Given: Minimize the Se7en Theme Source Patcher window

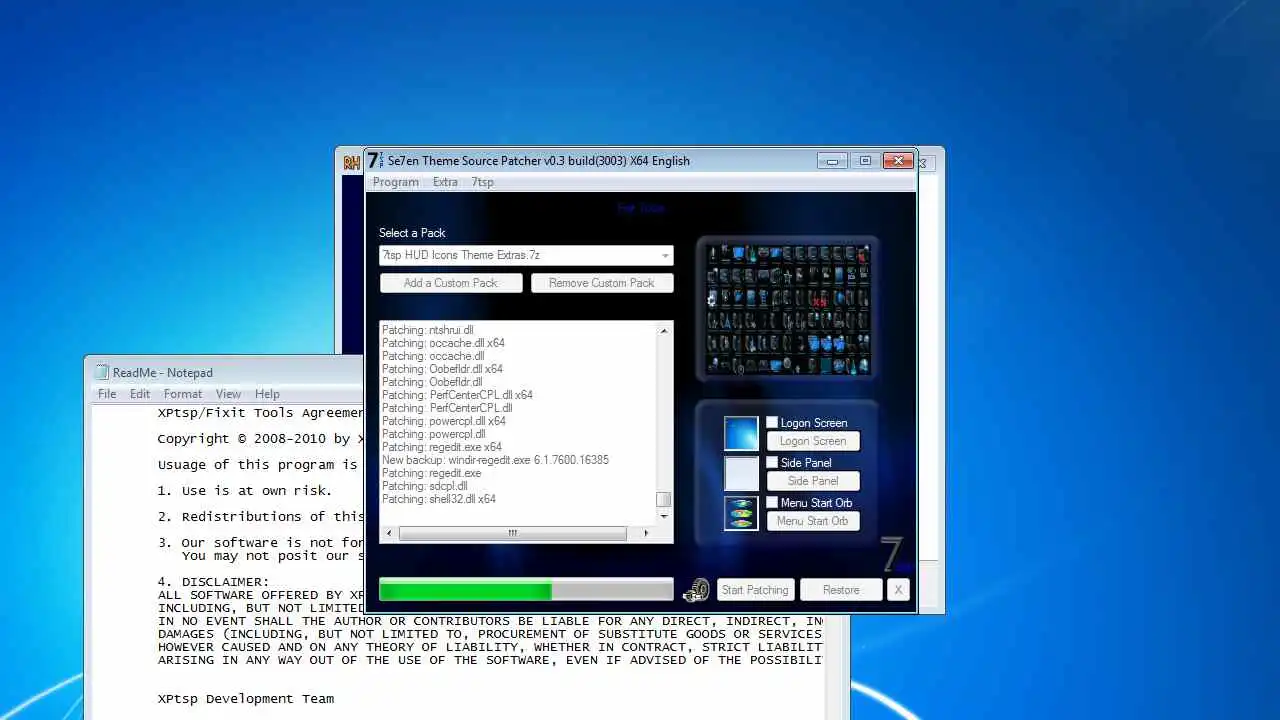Looking at the screenshot, I should [x=832, y=160].
